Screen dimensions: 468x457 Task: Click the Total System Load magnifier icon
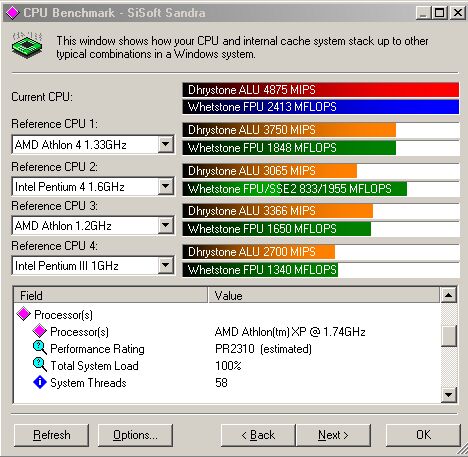[40, 365]
